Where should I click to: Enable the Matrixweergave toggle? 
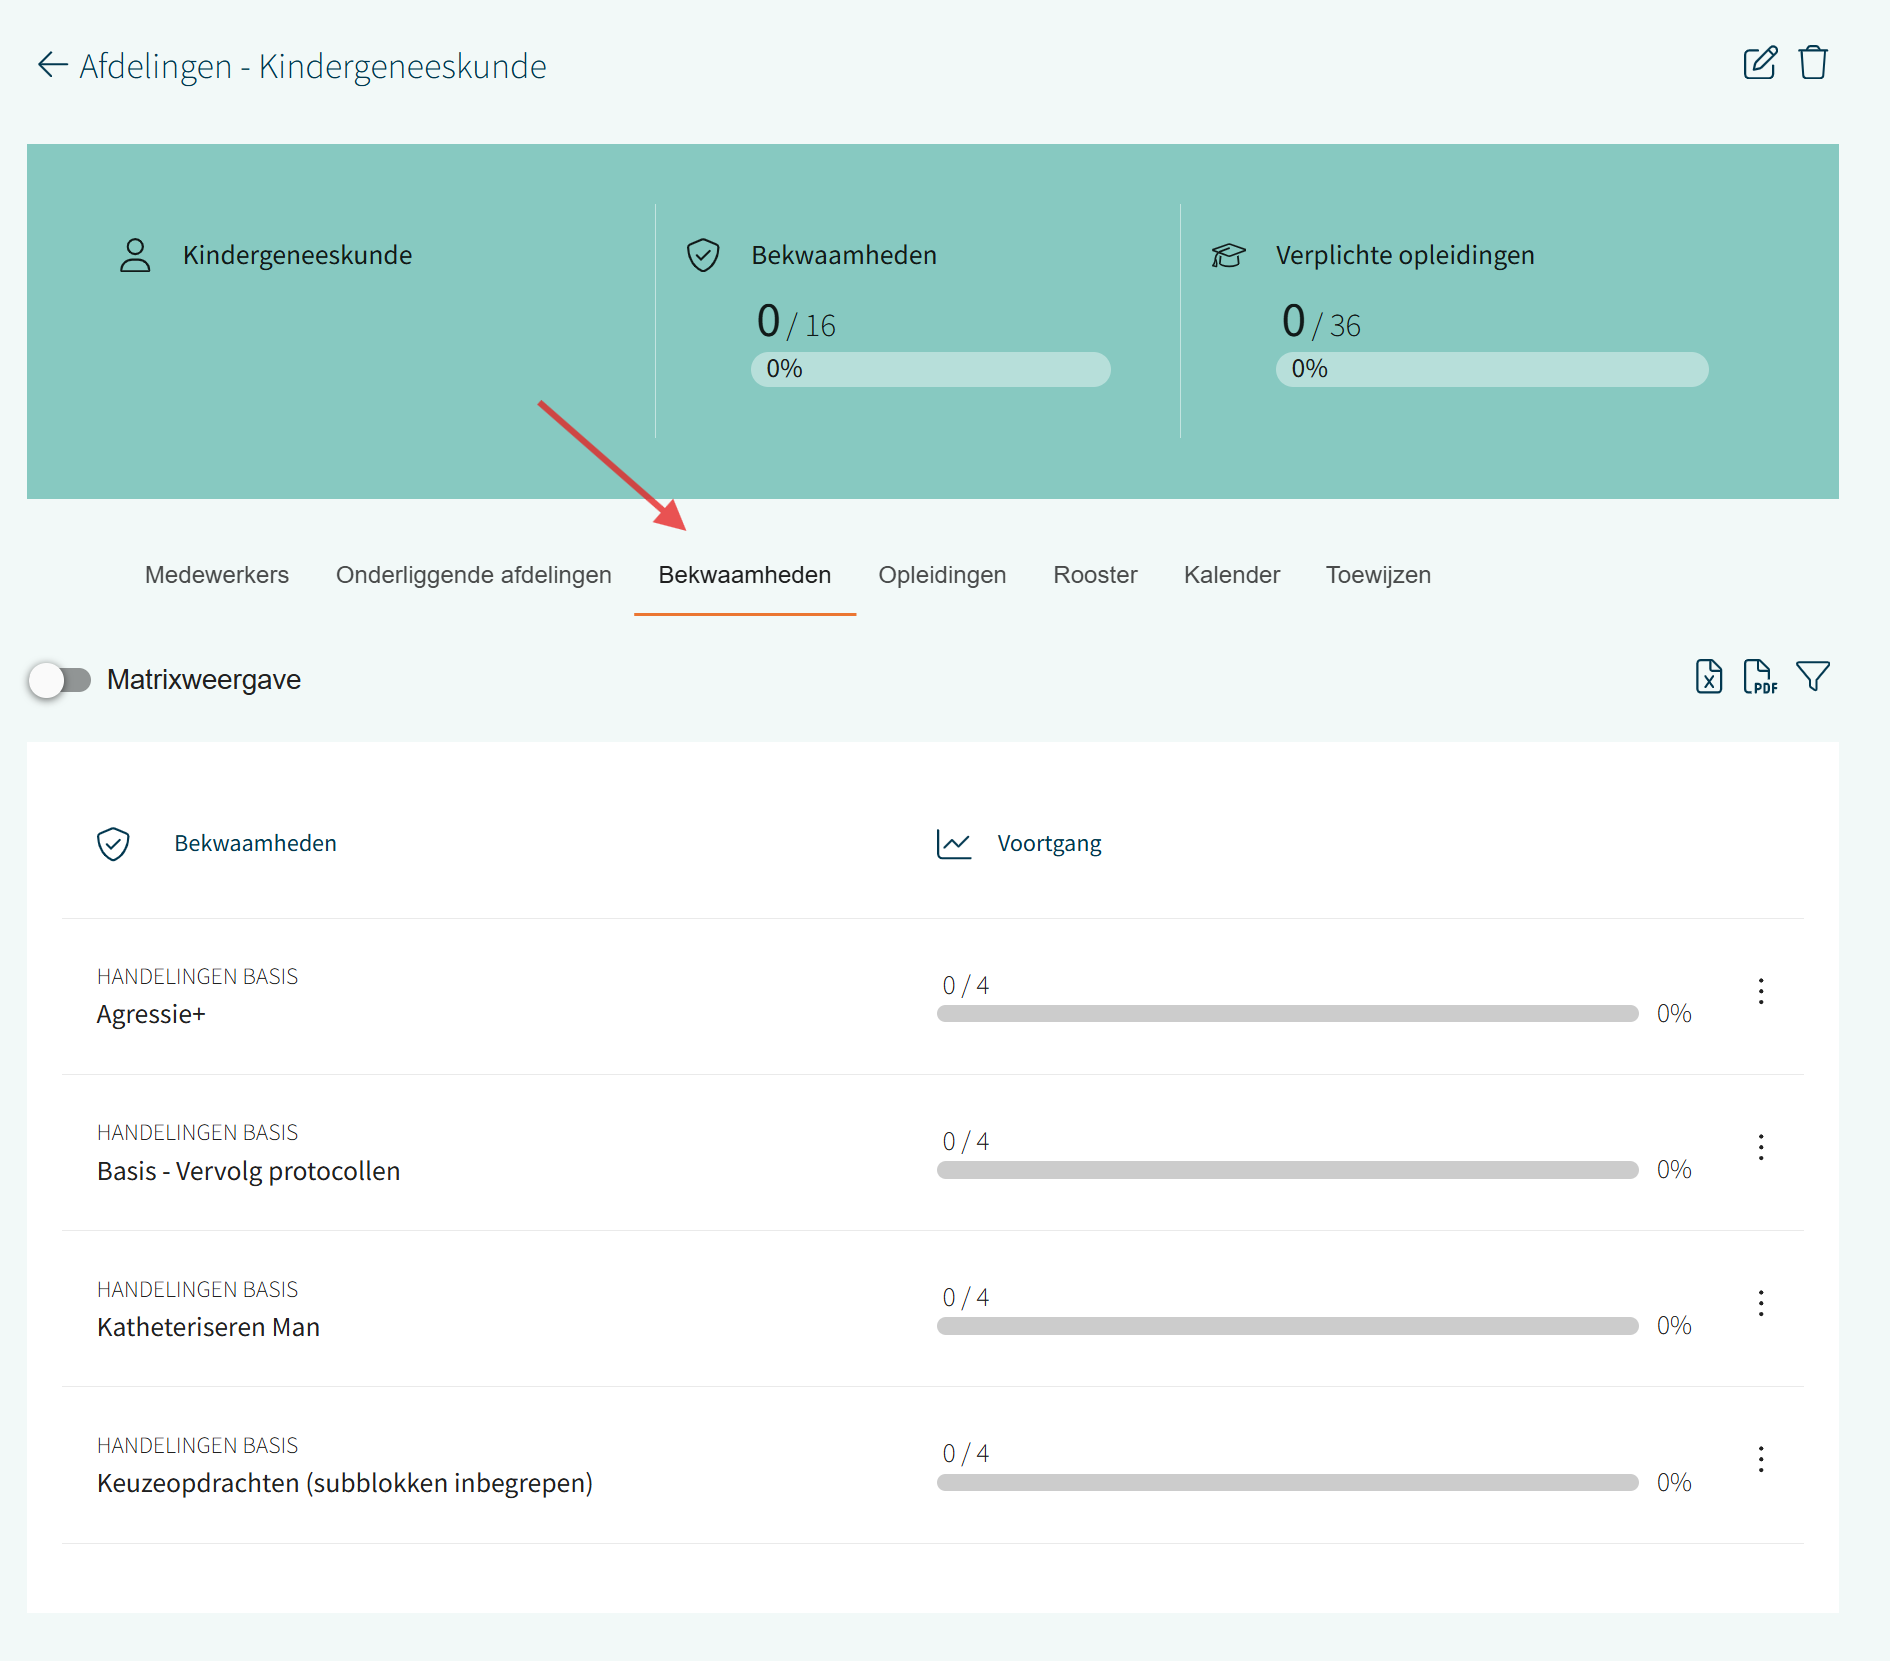[60, 680]
